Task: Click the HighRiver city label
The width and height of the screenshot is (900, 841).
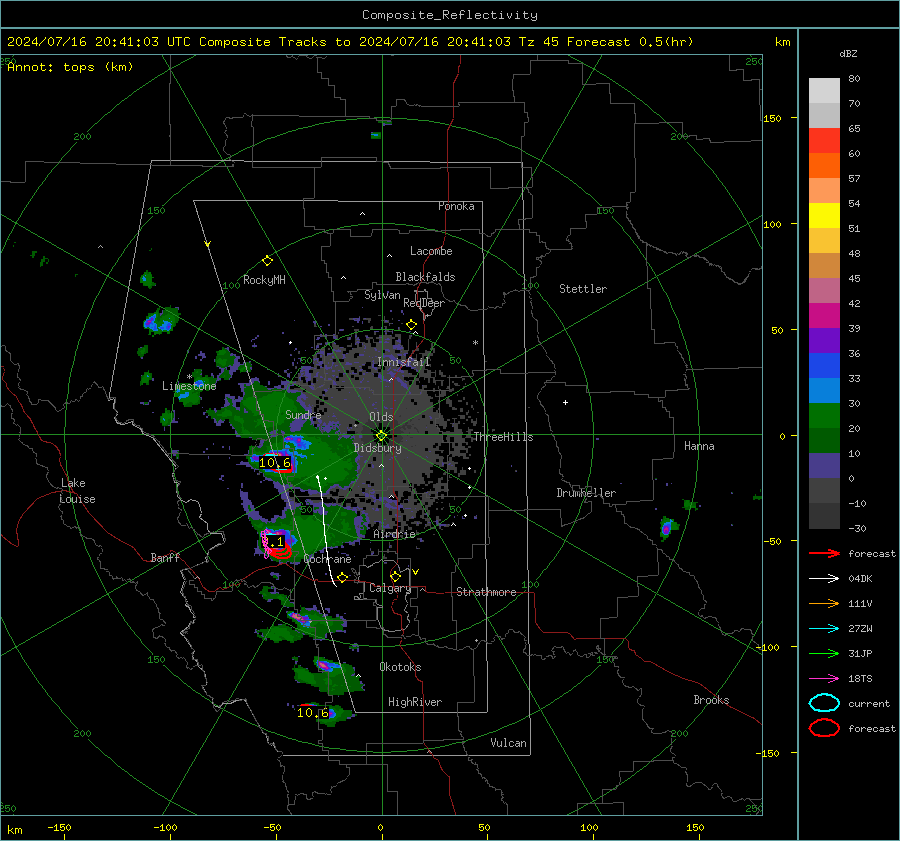Action: 414,702
